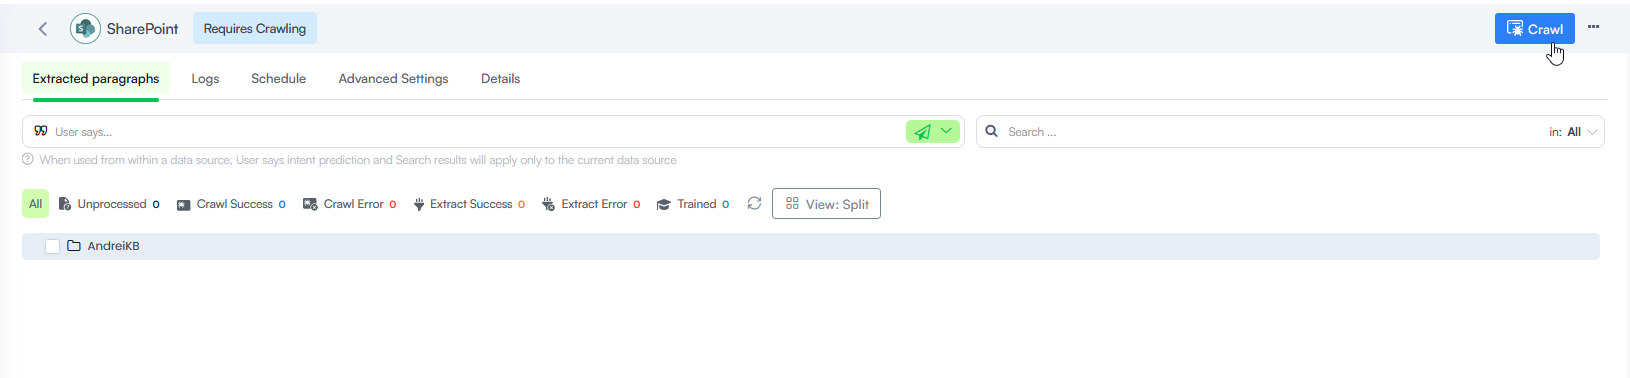
Task: Open the three-dots more options menu
Action: (x=1593, y=27)
